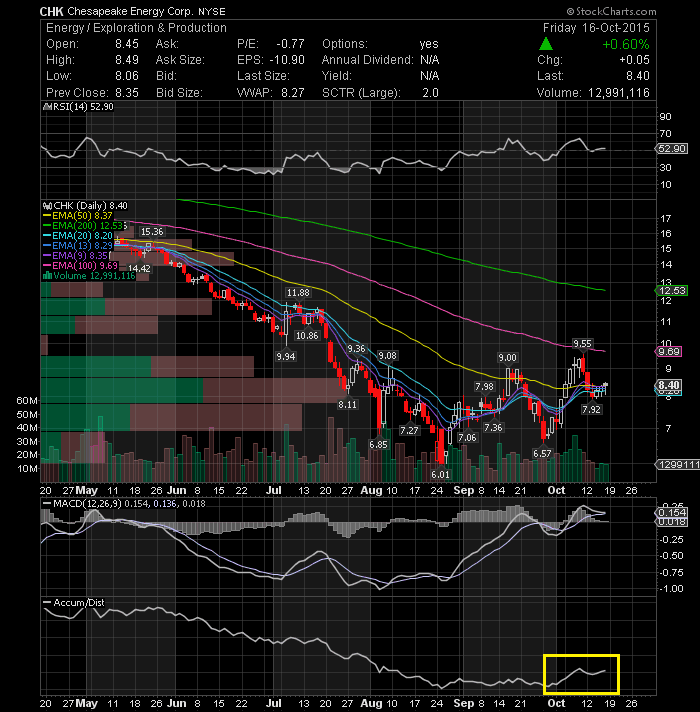Click the 7.36 price label
Screen dimensions: 700x712
(x=493, y=427)
